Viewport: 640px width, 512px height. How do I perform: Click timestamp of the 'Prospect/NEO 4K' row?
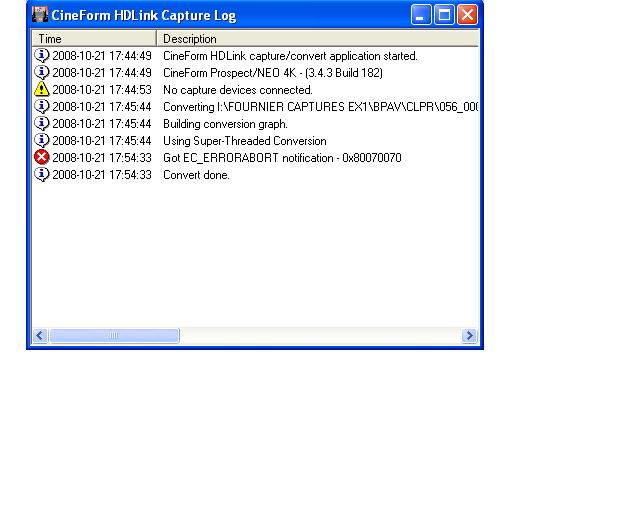tap(102, 73)
